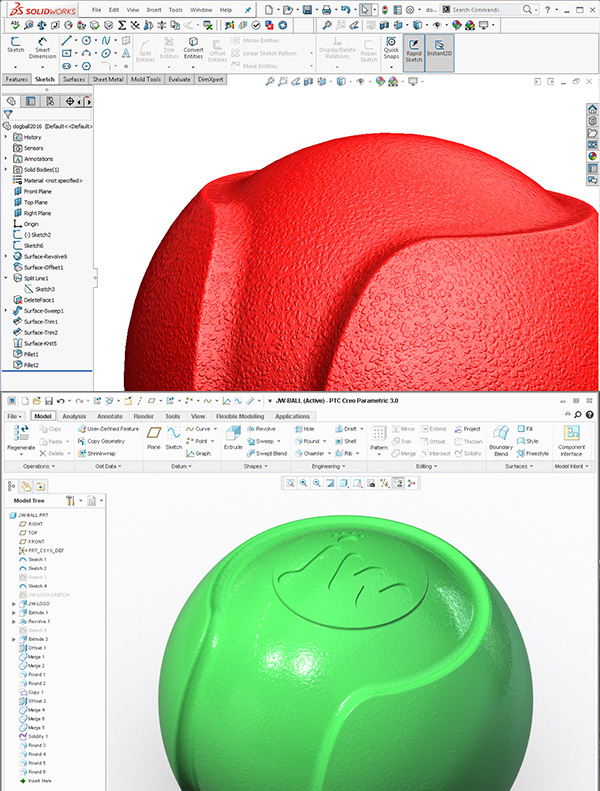Image resolution: width=600 pixels, height=791 pixels.
Task: Open Quick Snaps in SolidWorks
Action: [x=391, y=48]
